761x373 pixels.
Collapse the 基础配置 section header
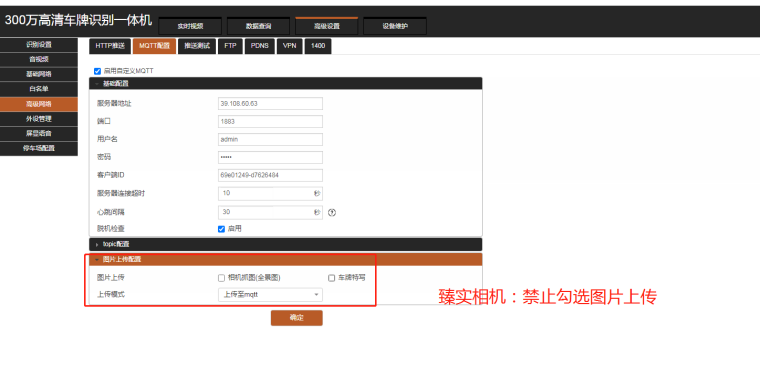285,83
